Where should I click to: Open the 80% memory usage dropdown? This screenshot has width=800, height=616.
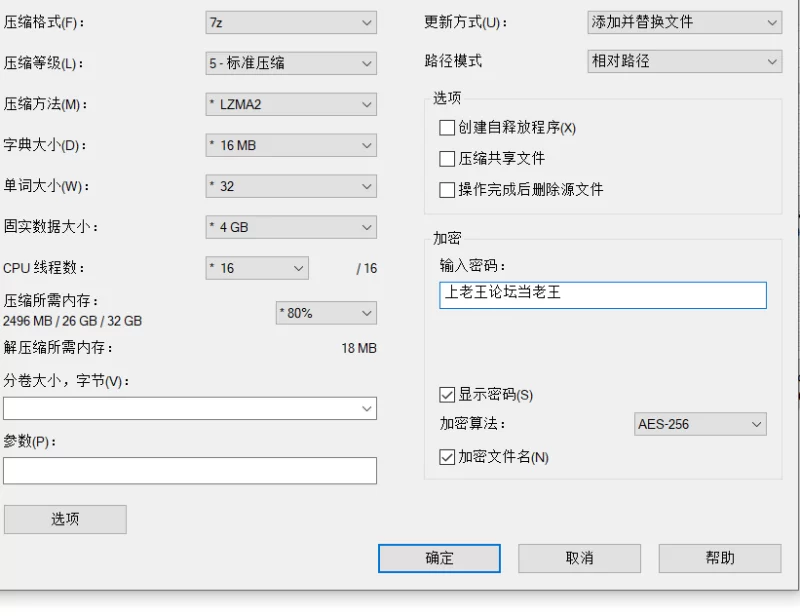click(x=326, y=313)
